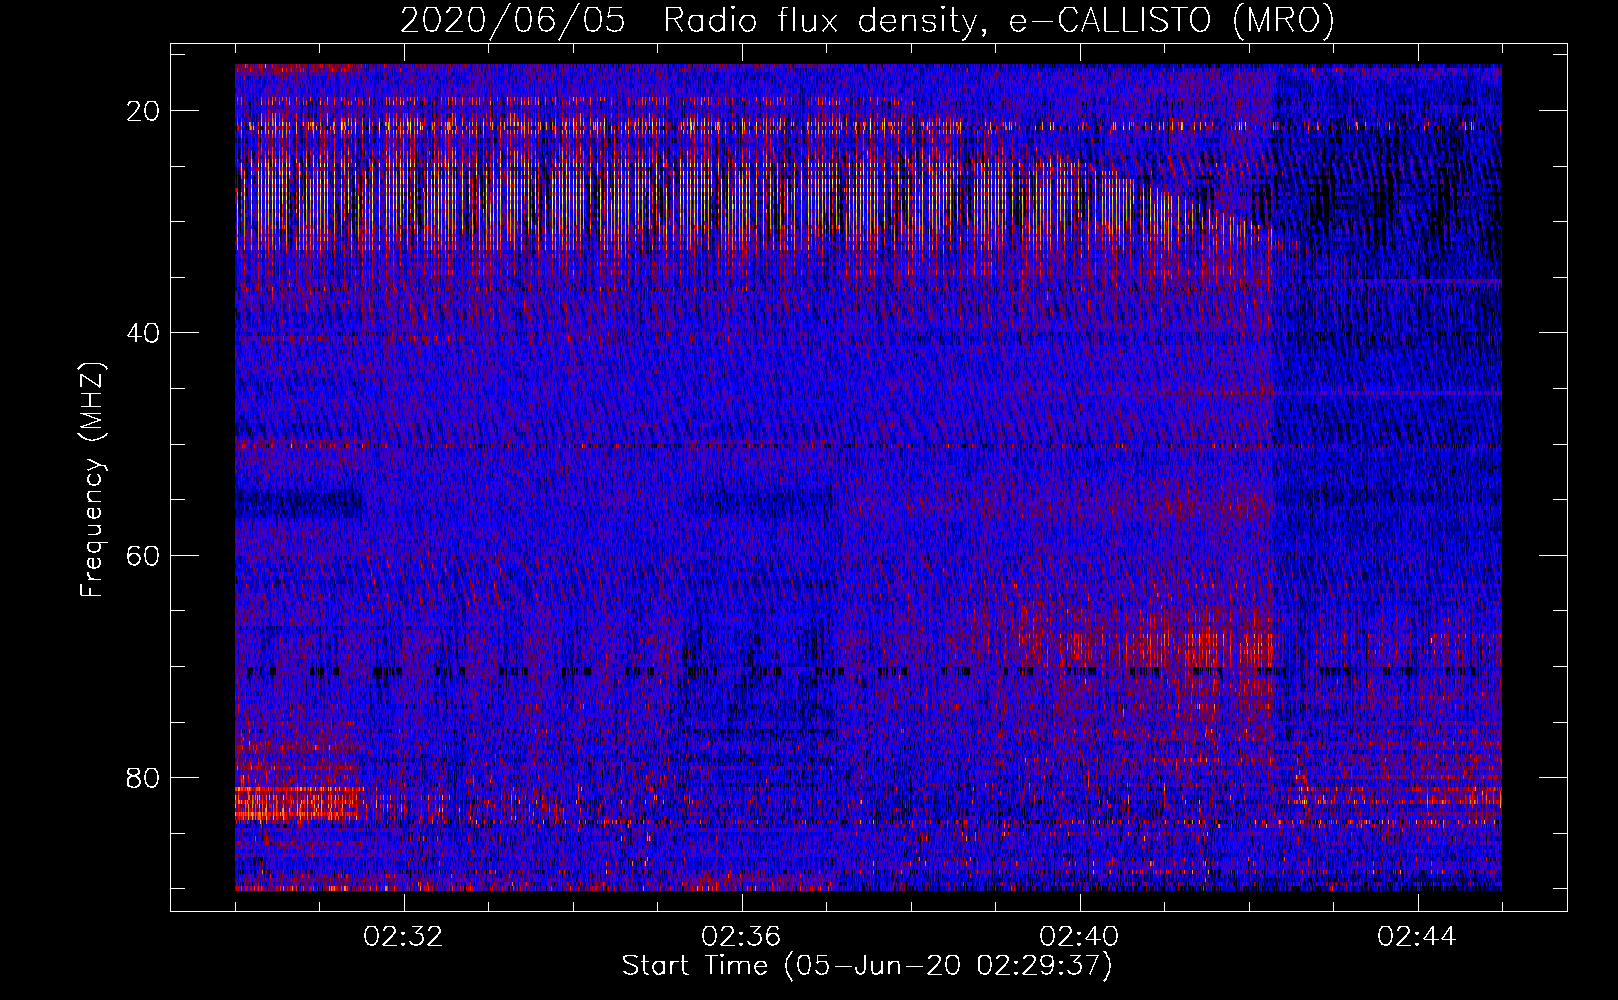Click the frequency tick label '20'
Image resolution: width=1618 pixels, height=1000 pixels.
tap(143, 111)
